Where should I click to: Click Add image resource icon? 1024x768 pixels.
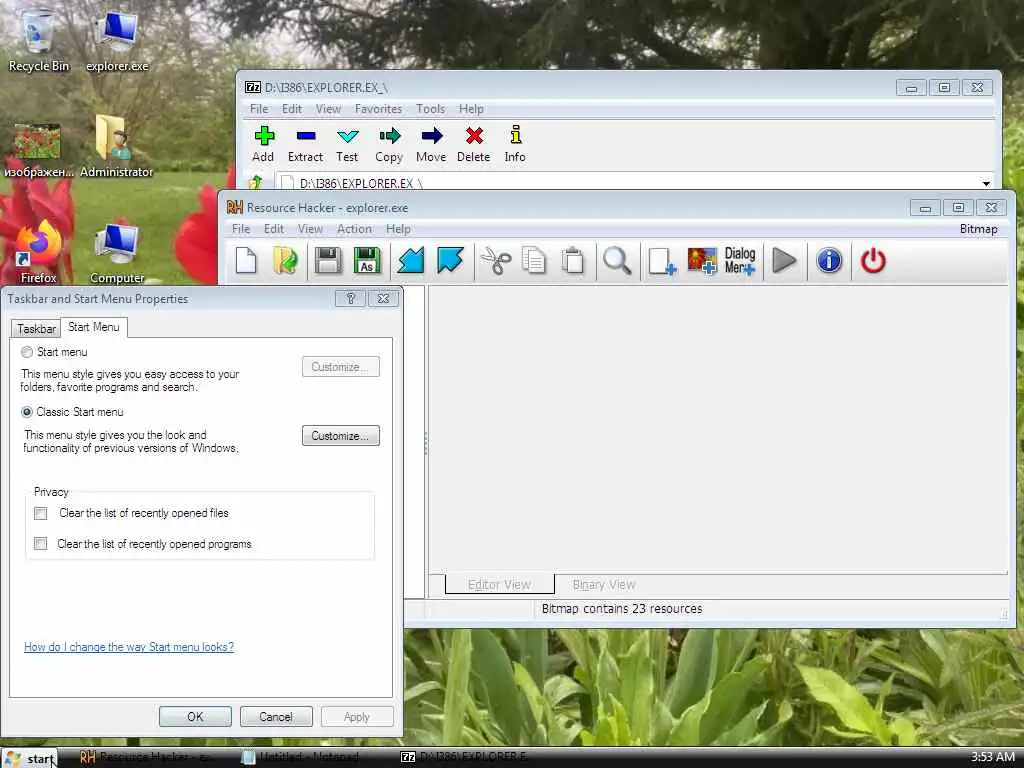702,261
